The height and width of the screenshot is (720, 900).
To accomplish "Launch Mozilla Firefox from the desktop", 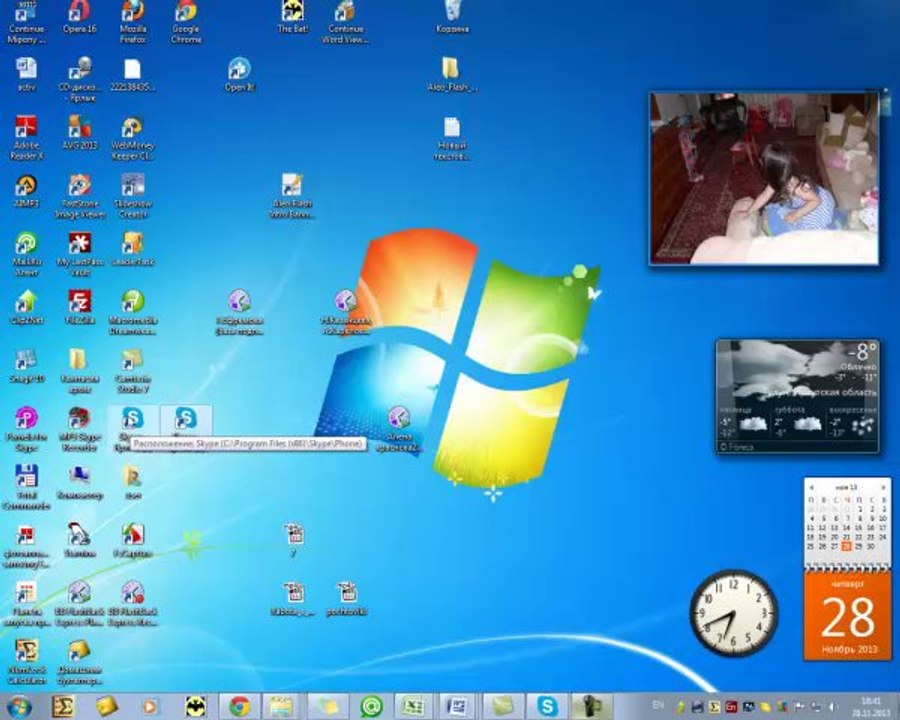I will (133, 23).
